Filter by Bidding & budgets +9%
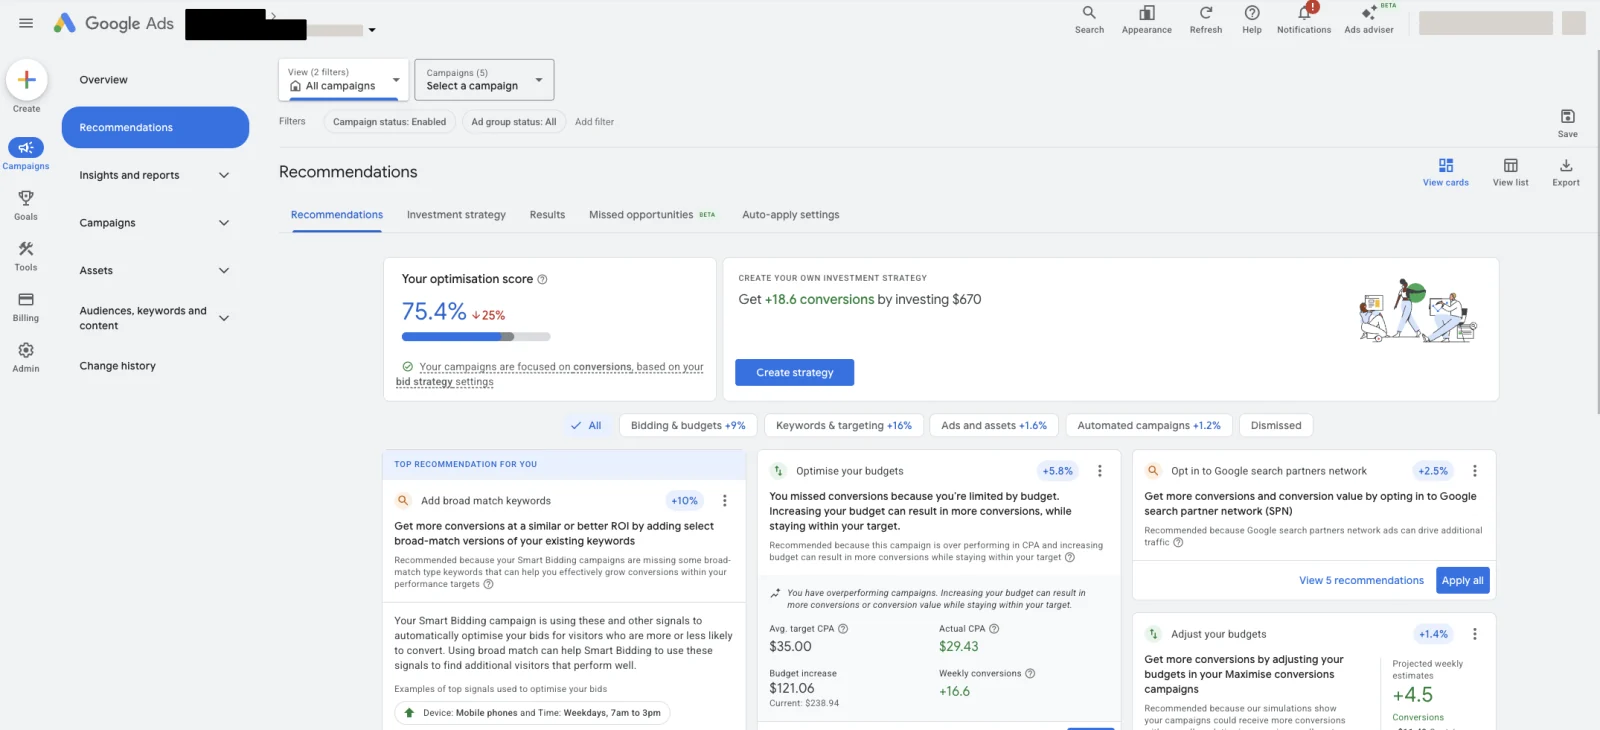Screen dimensions: 1600x730 point(688,426)
